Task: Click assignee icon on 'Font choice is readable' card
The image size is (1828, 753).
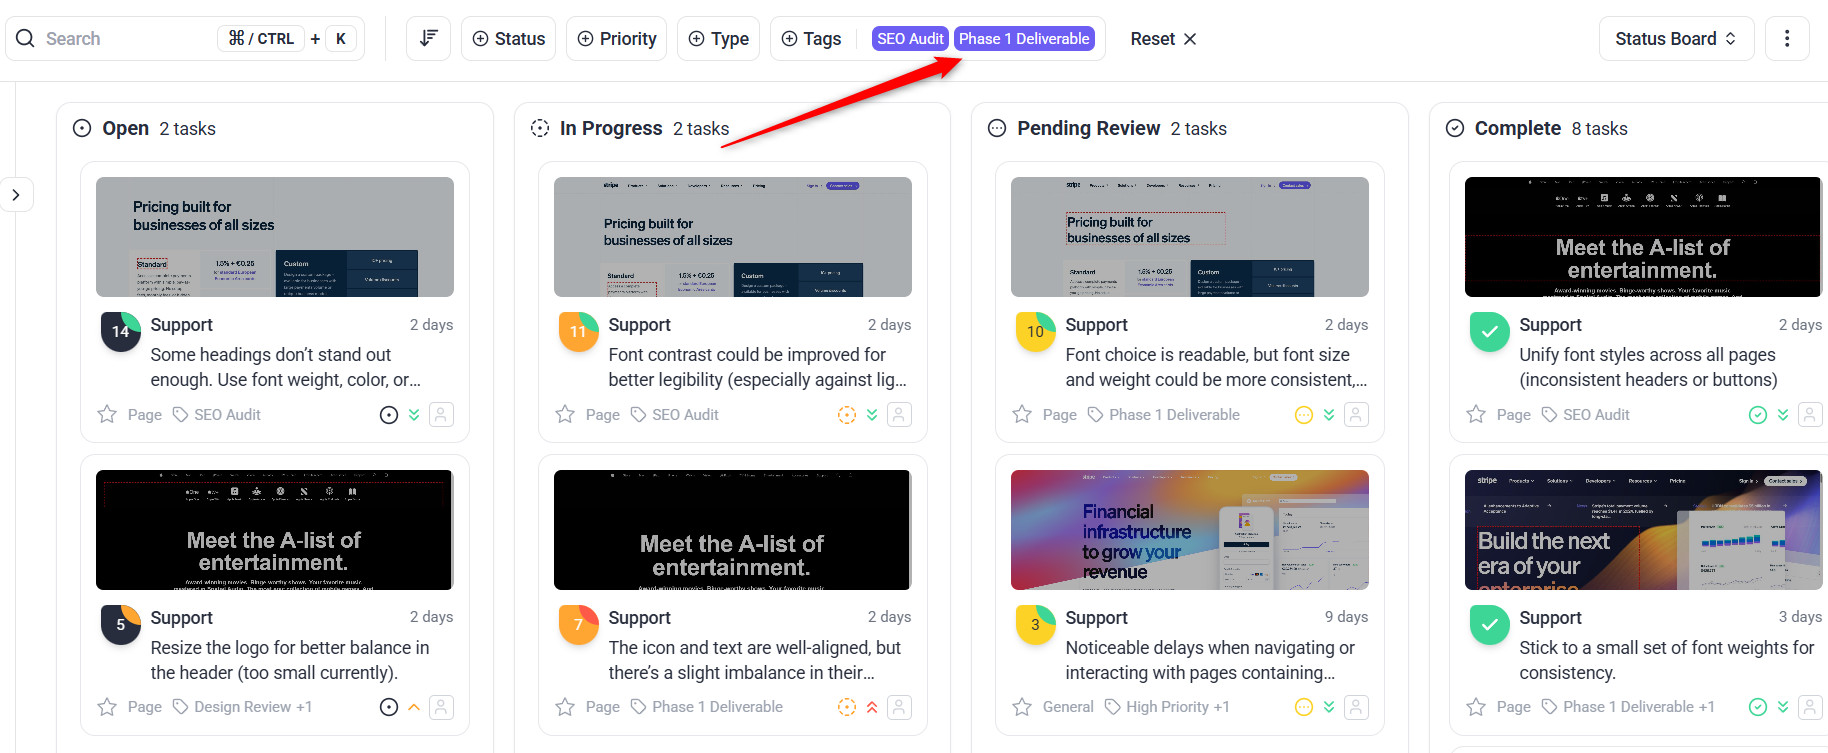Action: click(1356, 414)
